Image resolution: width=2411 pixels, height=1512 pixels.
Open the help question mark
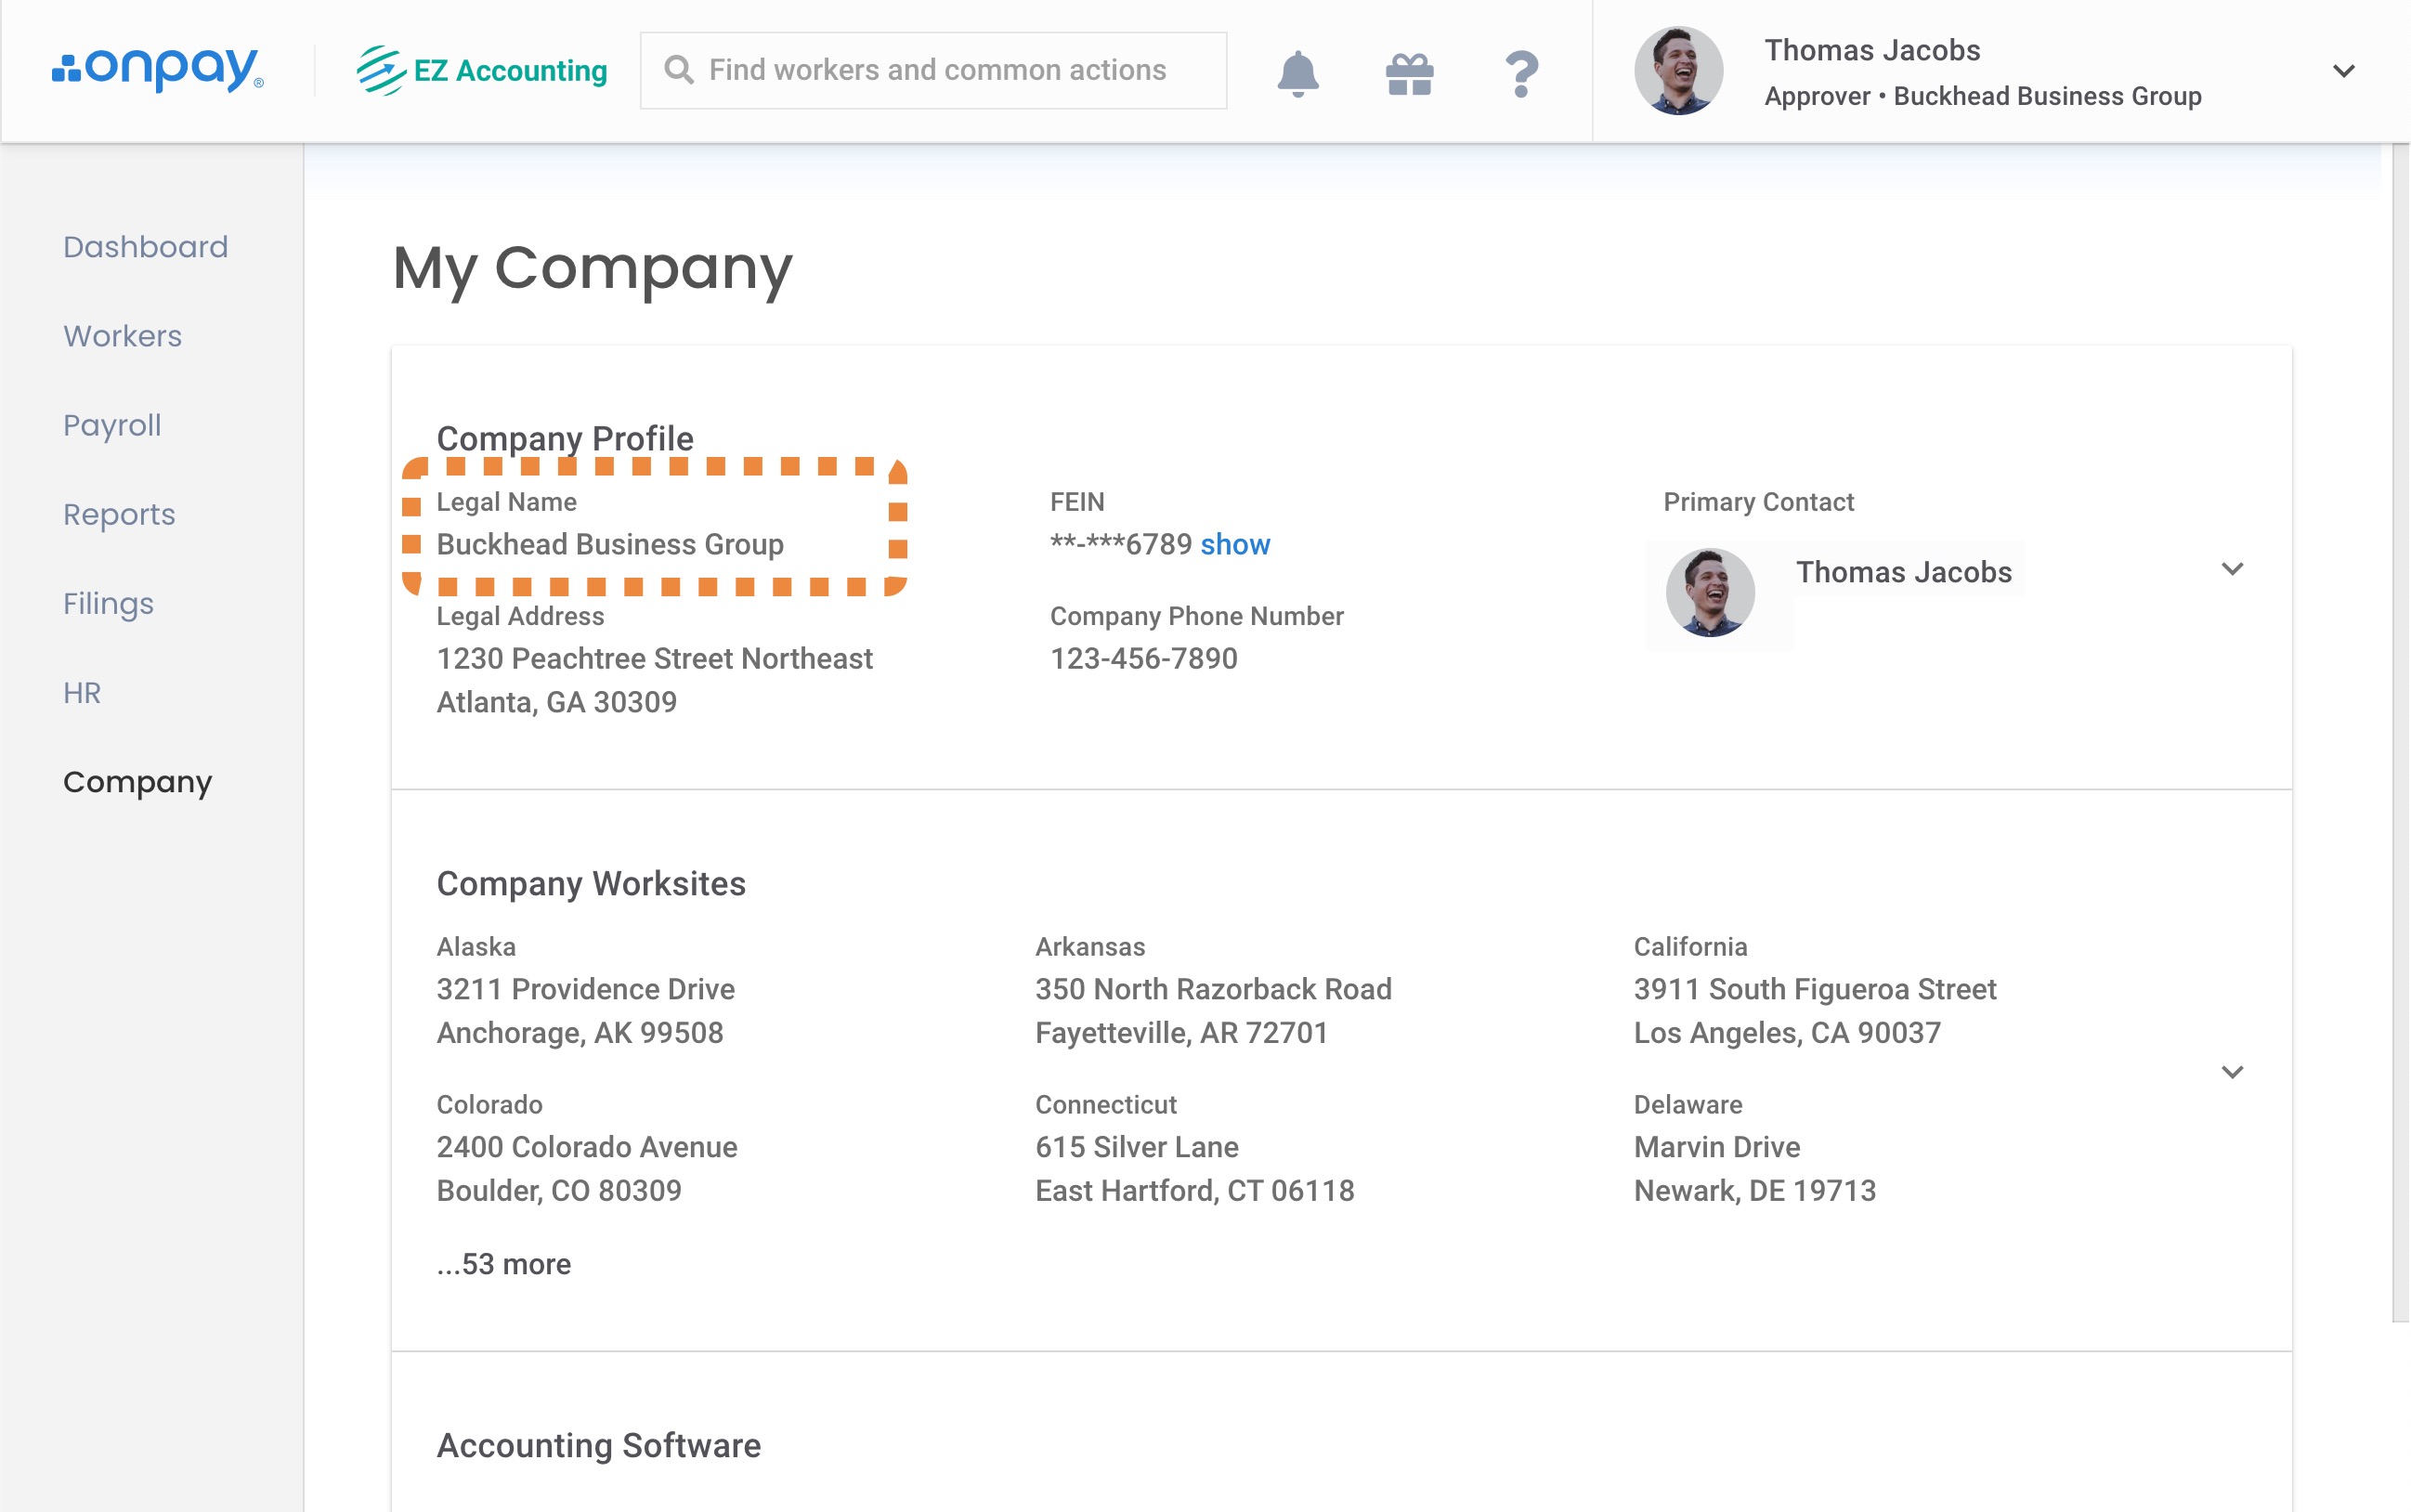tap(1521, 73)
